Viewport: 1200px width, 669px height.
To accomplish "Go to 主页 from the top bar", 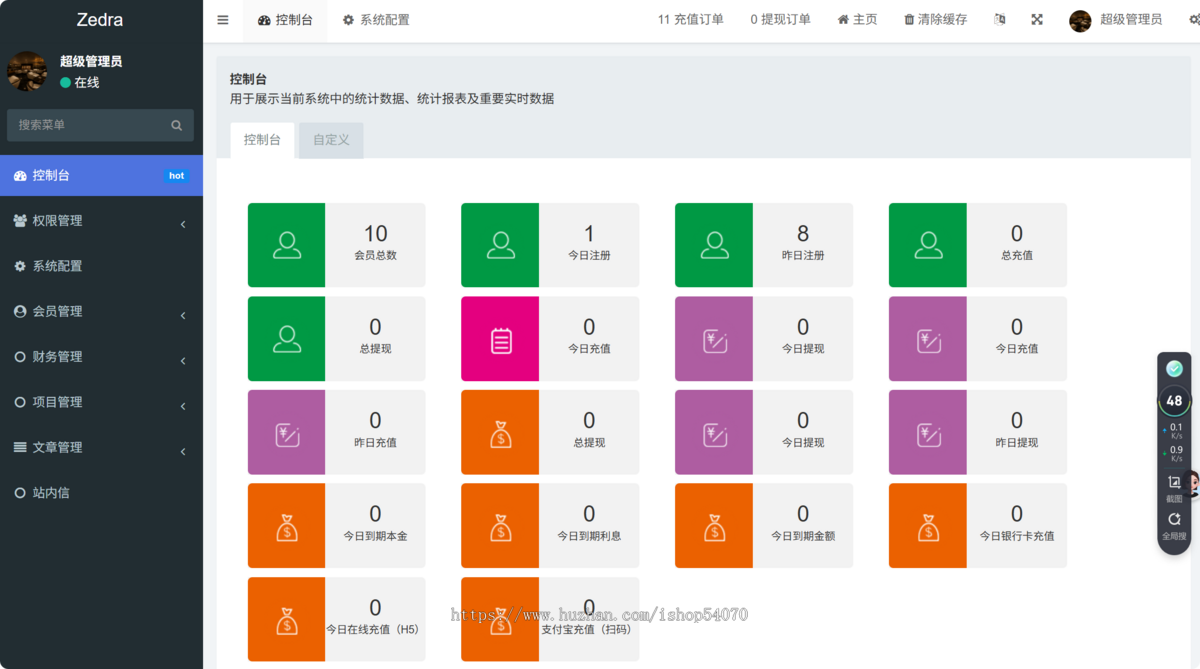I will point(857,20).
